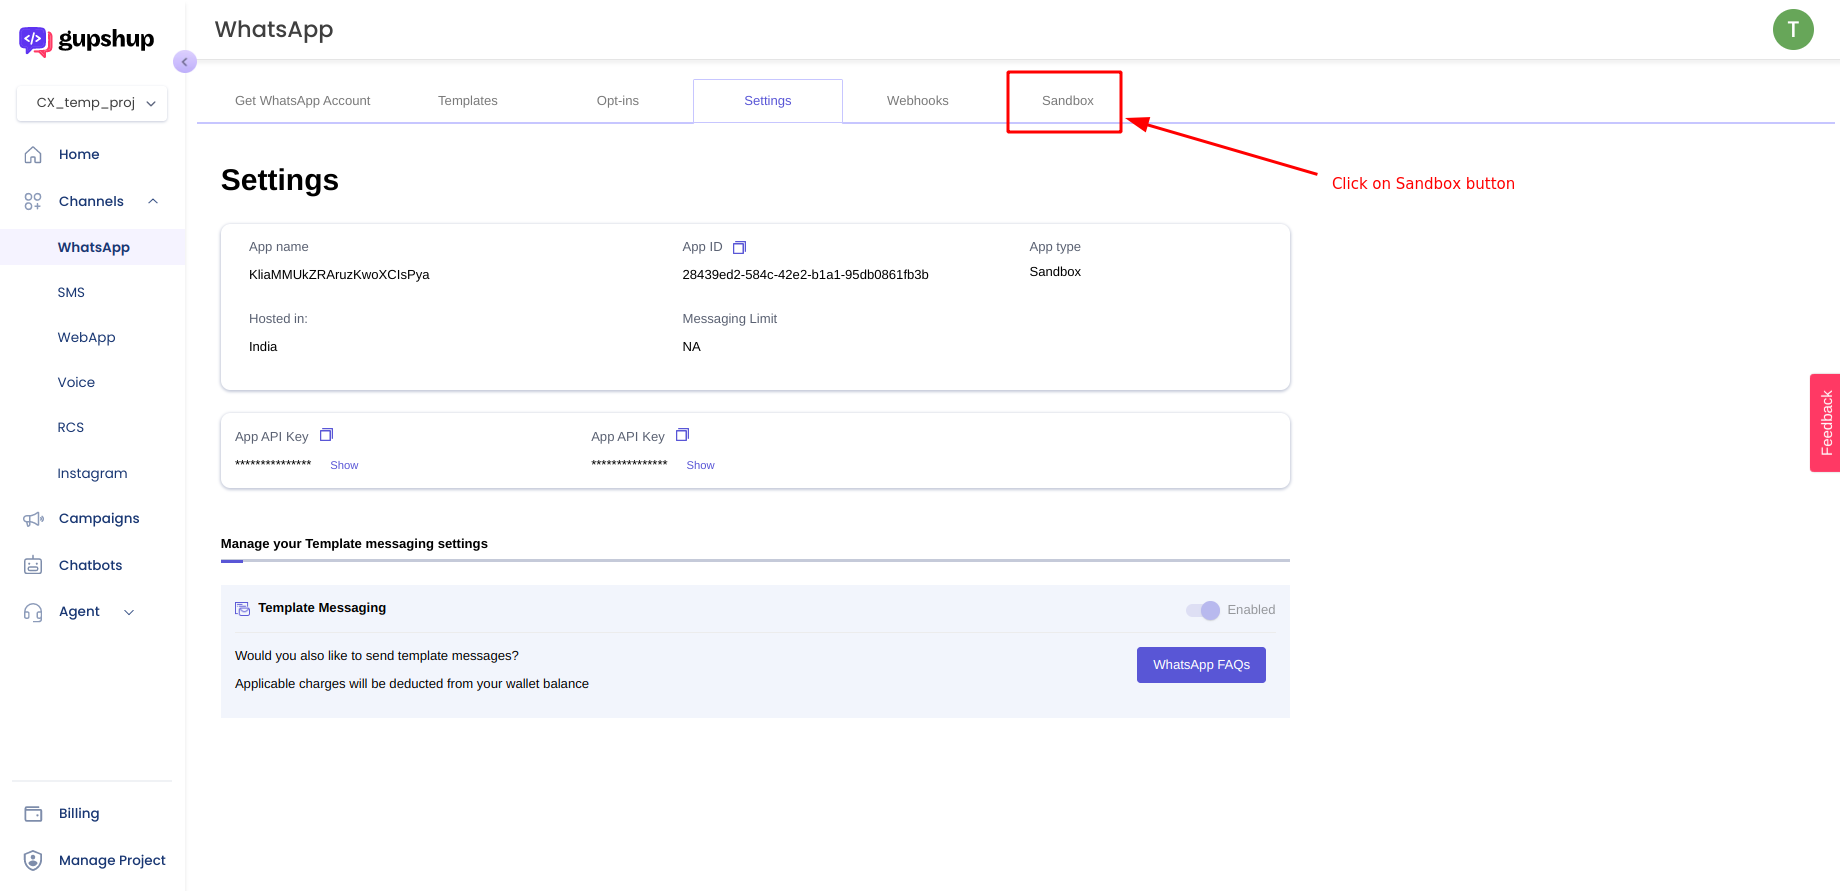Click the Manage Project shield icon
The width and height of the screenshot is (1840, 891).
pyautogui.click(x=33, y=860)
